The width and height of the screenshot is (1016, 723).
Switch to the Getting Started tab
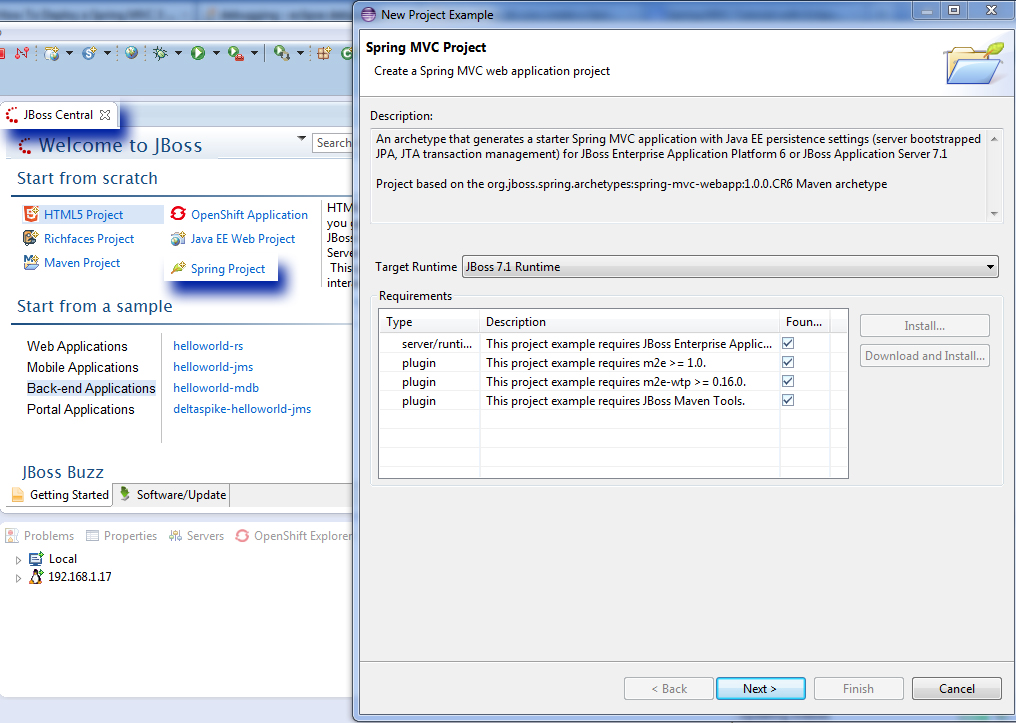click(59, 495)
